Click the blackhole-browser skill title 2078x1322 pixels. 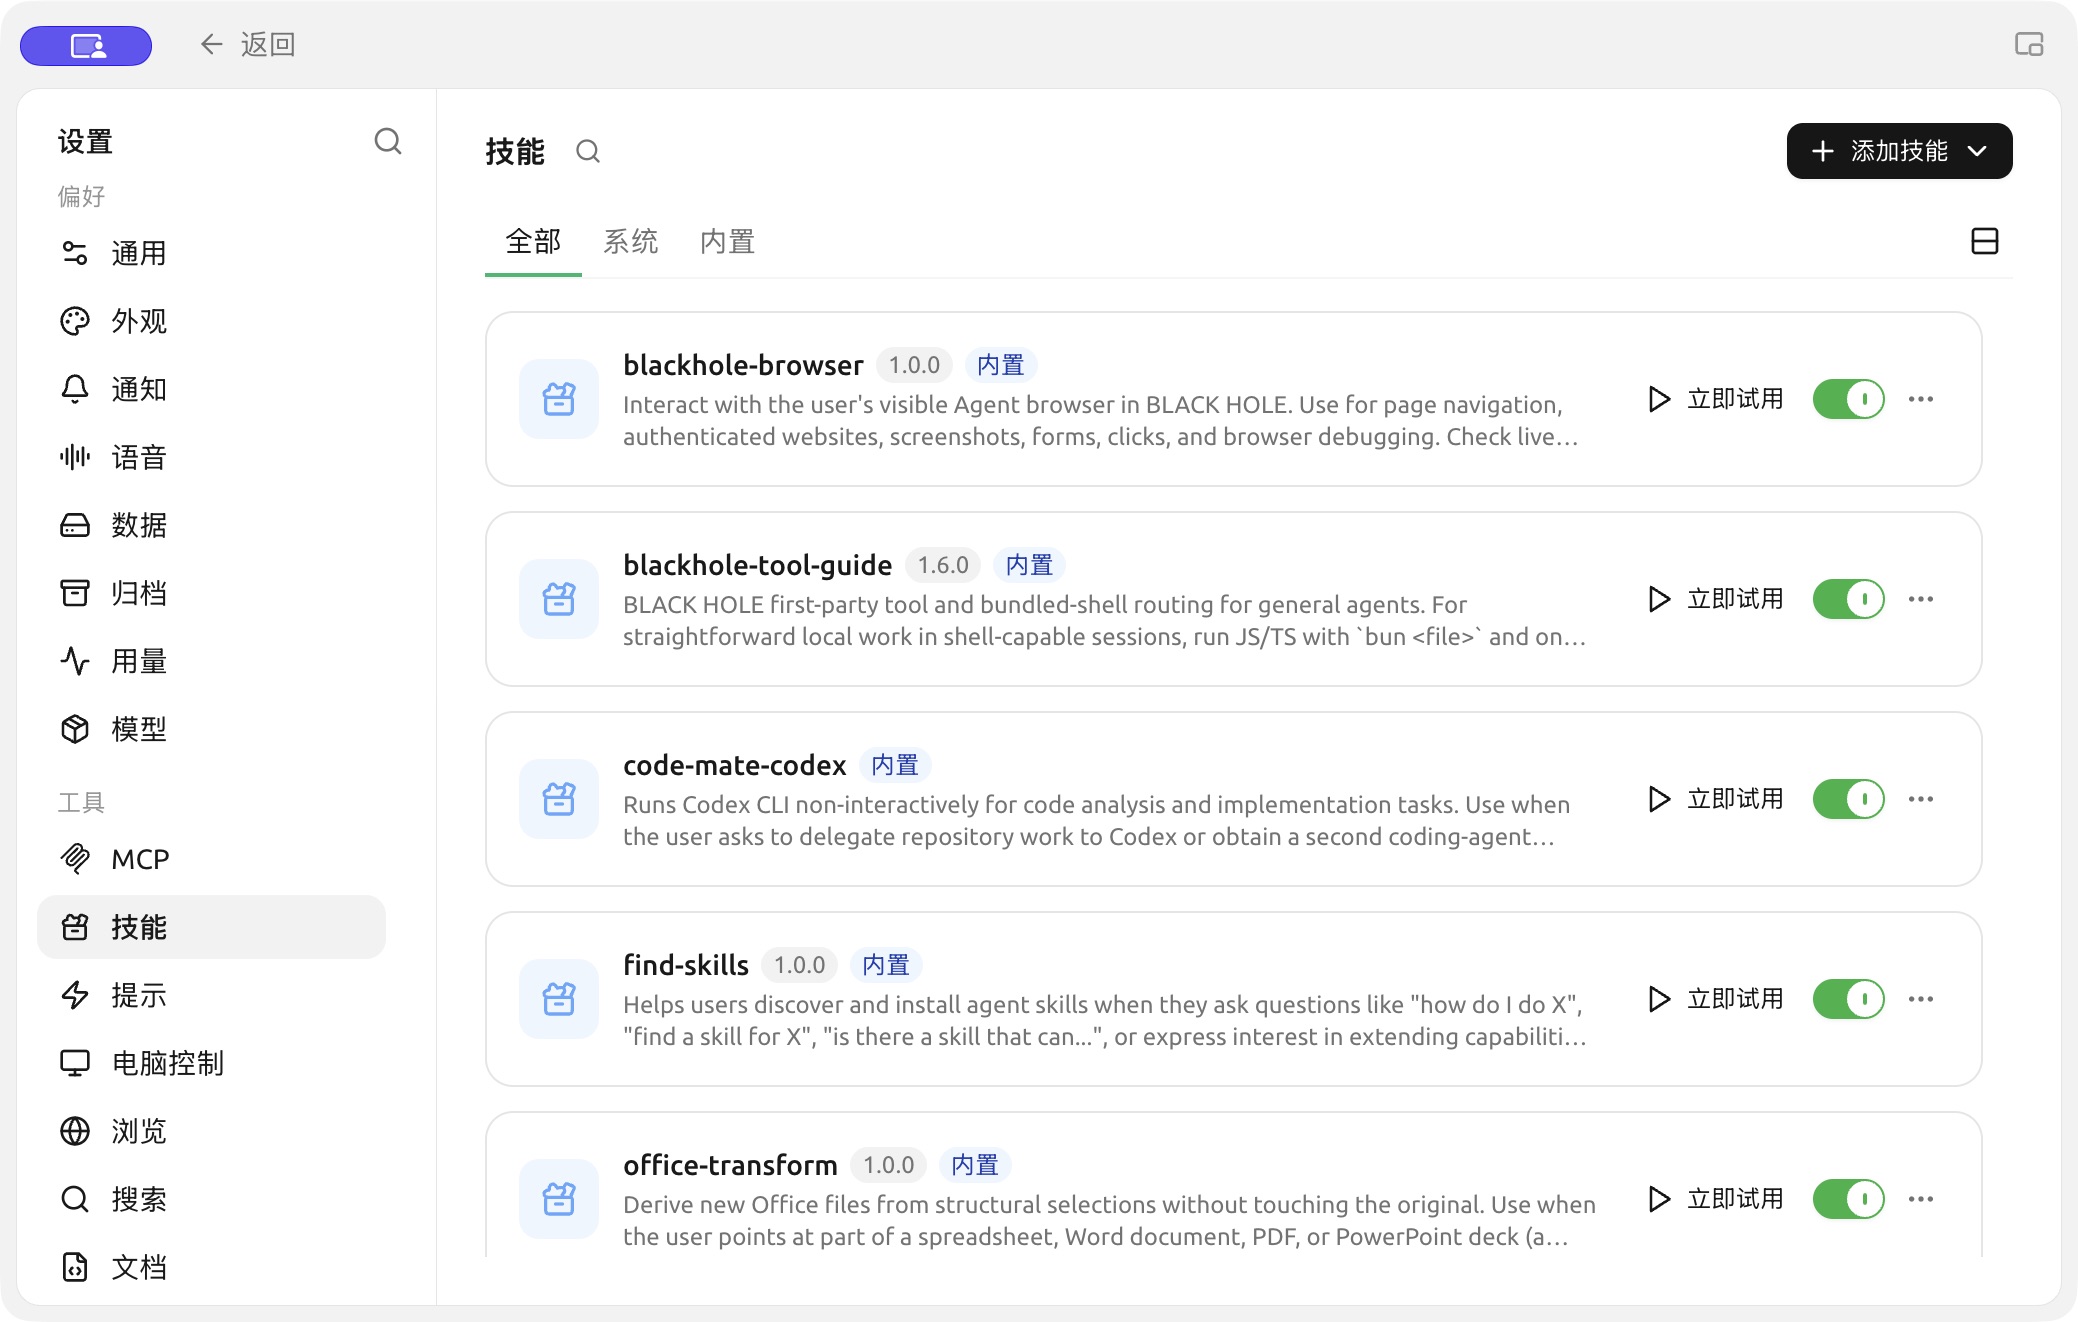click(743, 365)
